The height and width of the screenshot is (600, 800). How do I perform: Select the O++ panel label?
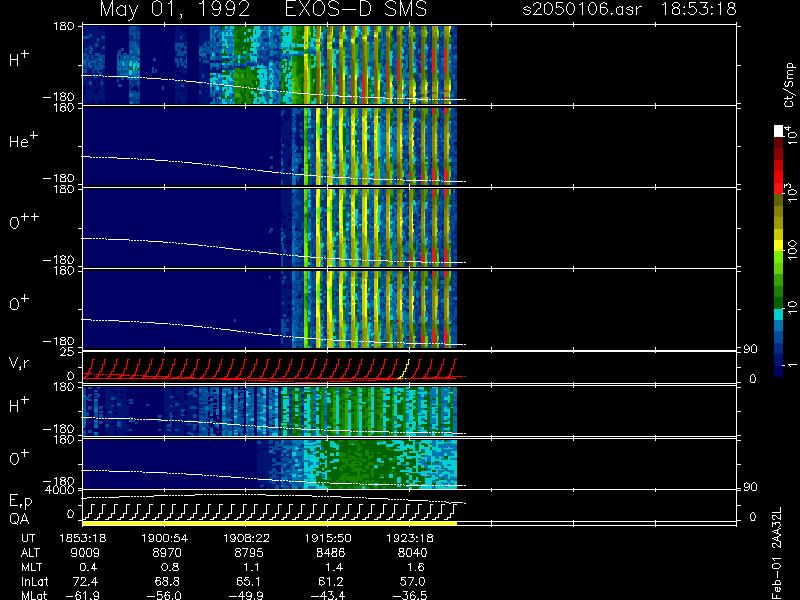(x=24, y=221)
